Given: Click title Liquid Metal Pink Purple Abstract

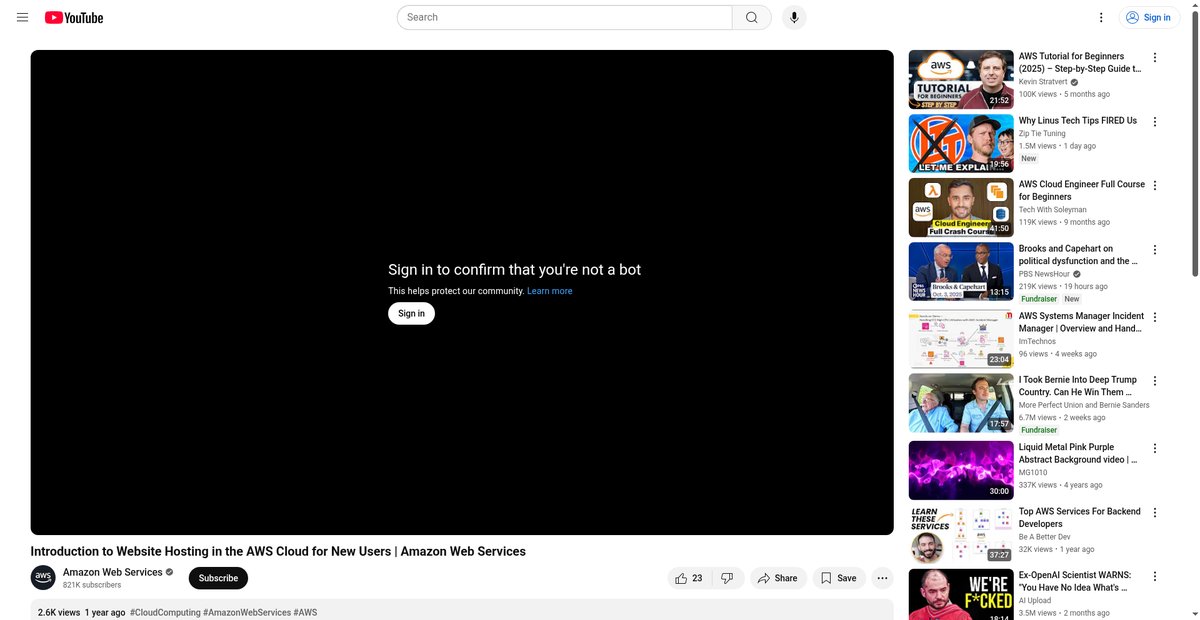Looking at the screenshot, I should pos(1078,454).
